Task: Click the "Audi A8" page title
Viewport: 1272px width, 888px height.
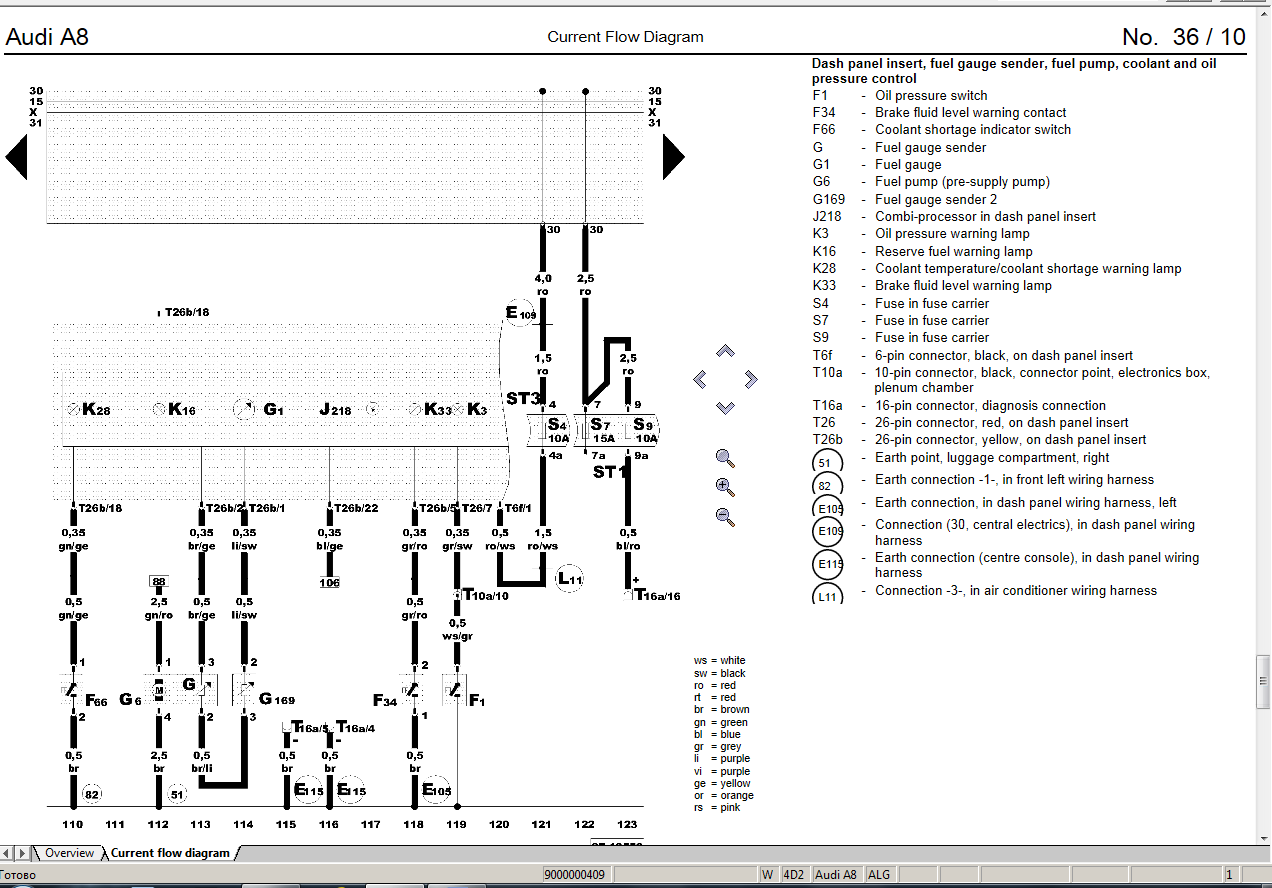Action: pos(47,37)
